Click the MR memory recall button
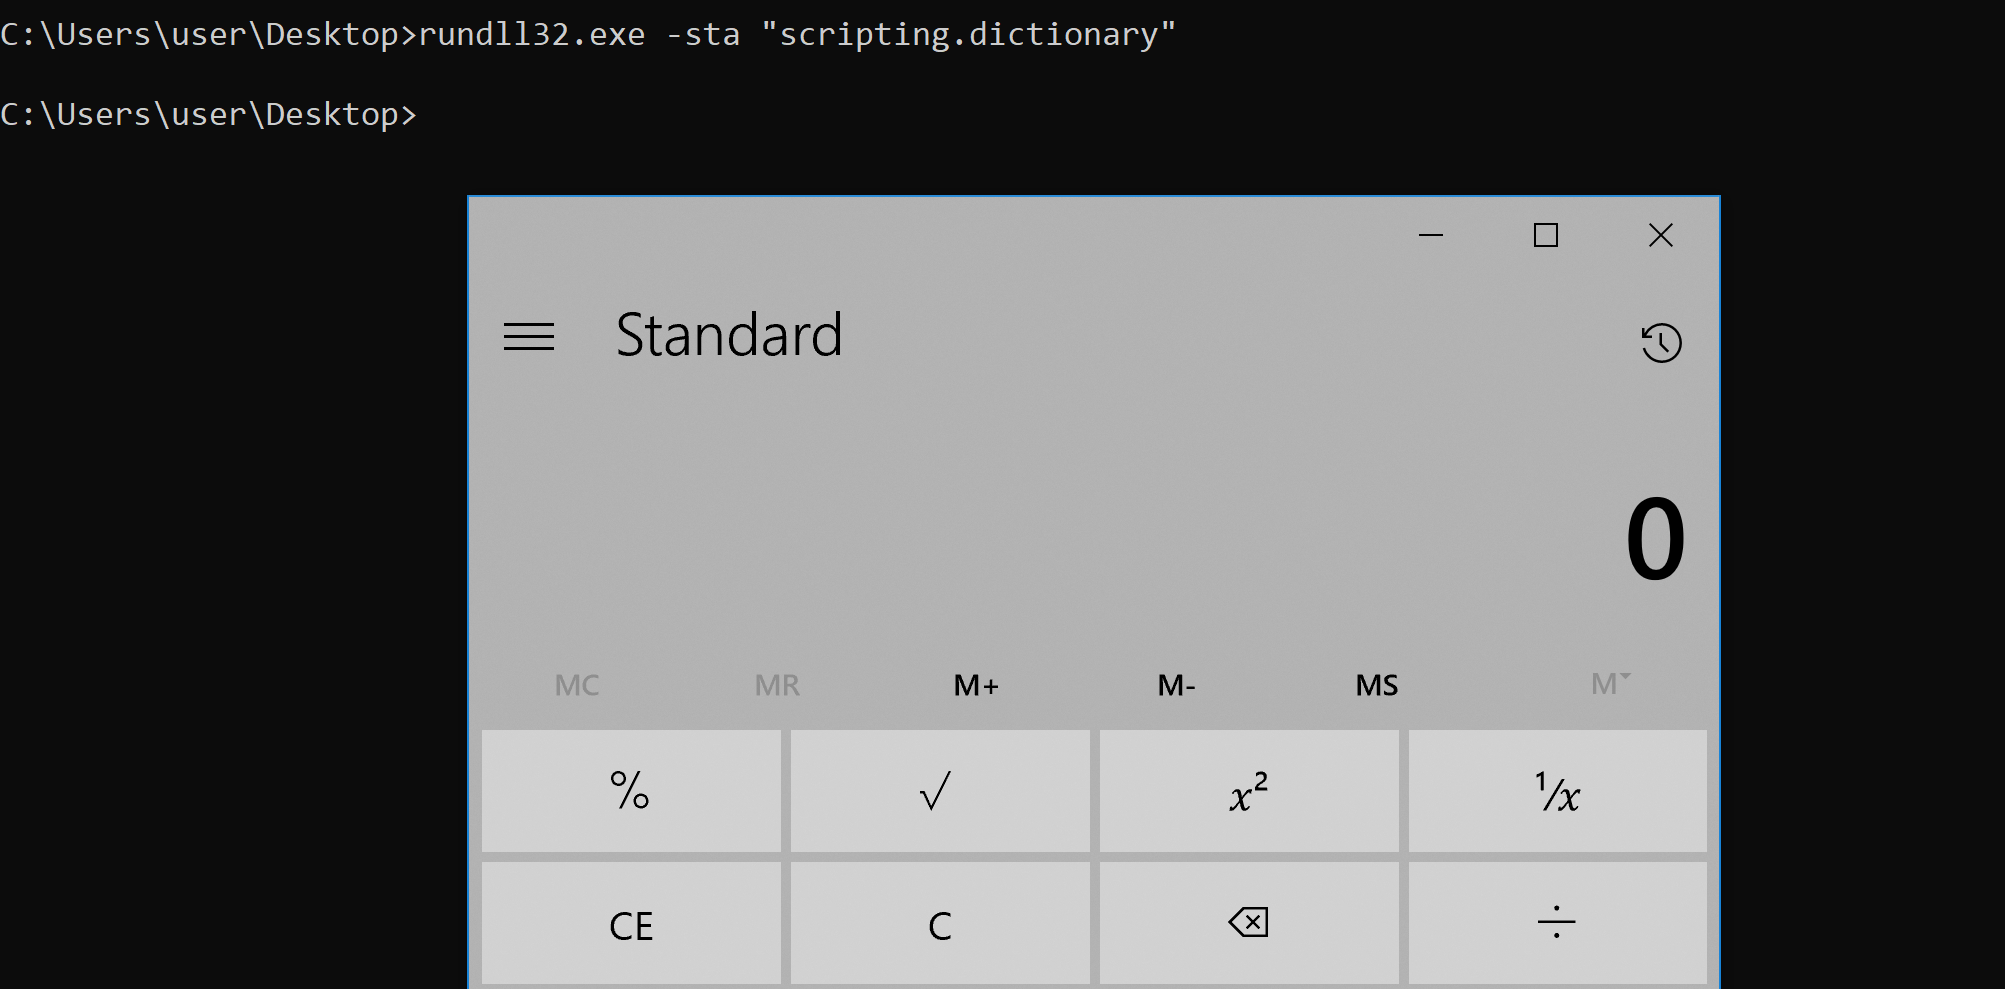 coord(777,685)
